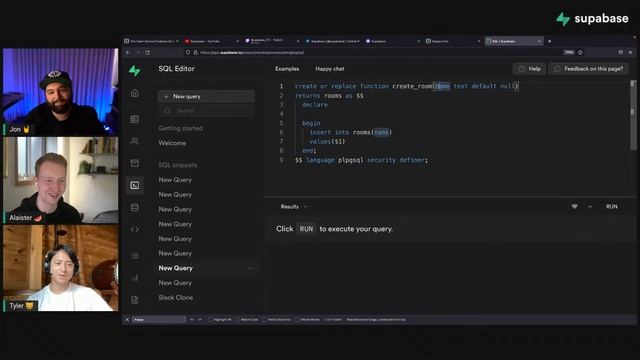Open the Authentication users sidebar icon
Image resolution: width=640 pixels, height=360 pixels.
[135, 141]
